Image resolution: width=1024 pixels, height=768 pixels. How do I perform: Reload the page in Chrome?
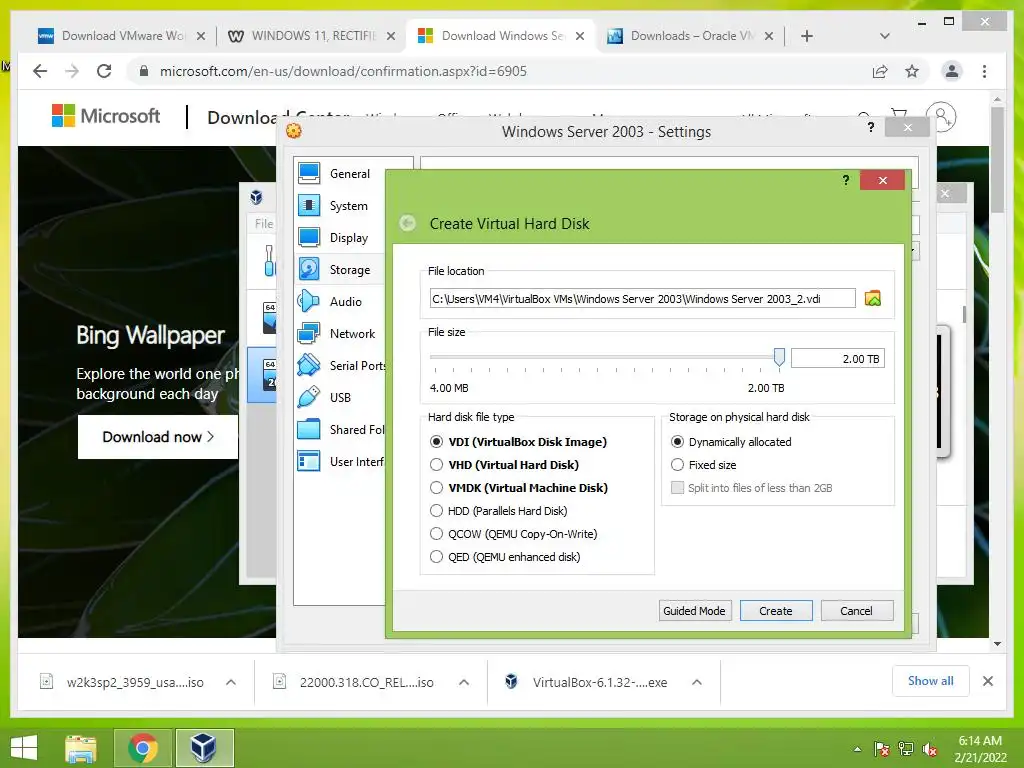[104, 71]
